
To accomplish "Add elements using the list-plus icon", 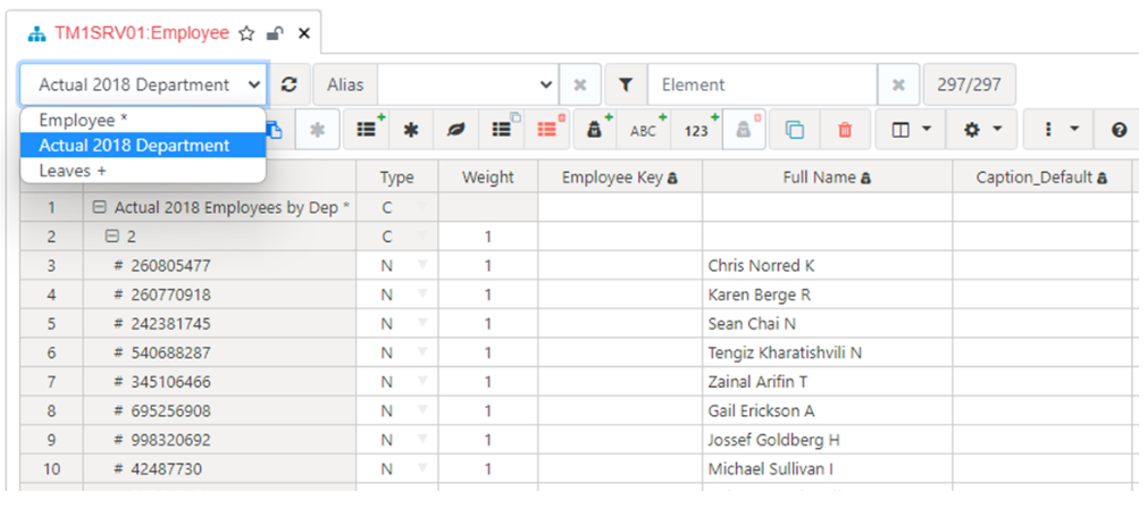I will [368, 130].
